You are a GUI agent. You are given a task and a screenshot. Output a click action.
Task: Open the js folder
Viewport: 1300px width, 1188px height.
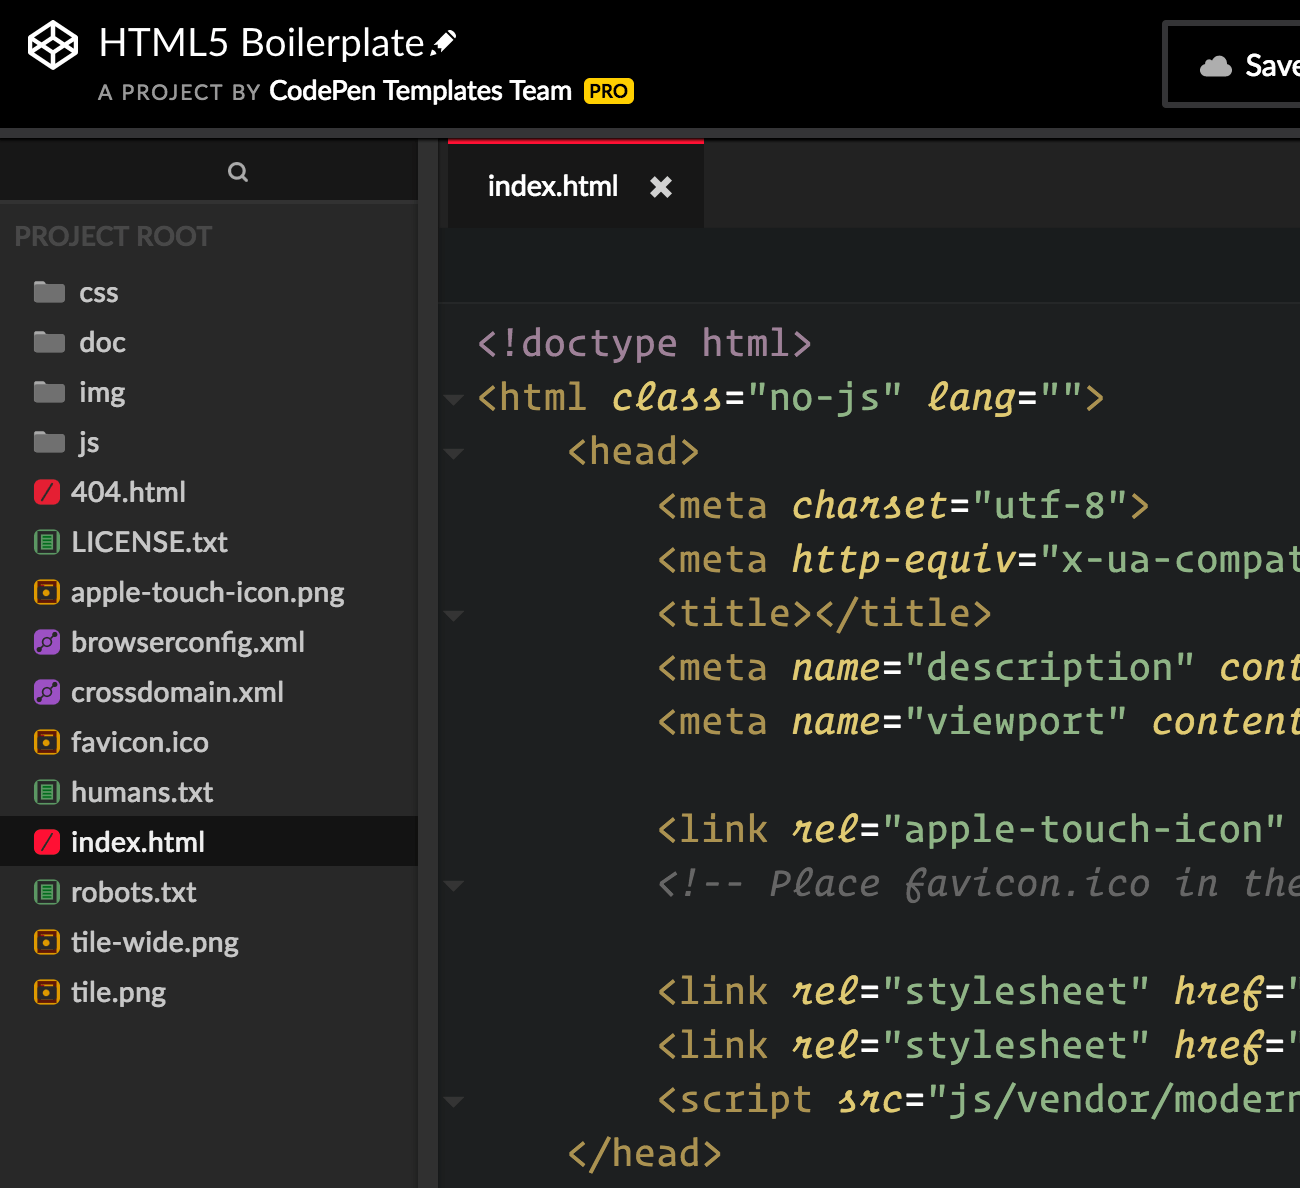88,442
